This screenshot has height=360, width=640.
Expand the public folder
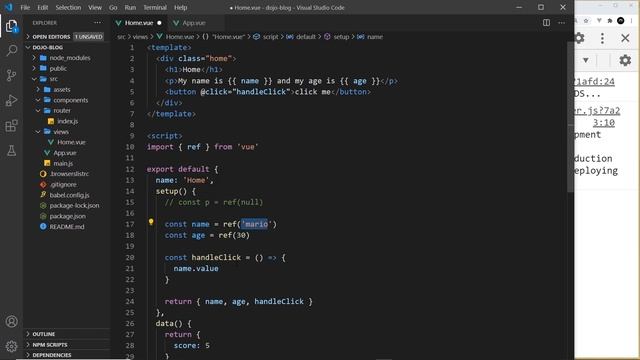click(67, 69)
